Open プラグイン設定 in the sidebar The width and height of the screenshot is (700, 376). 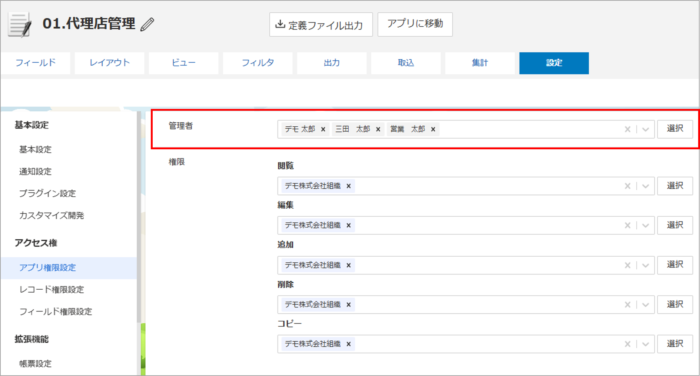[47, 193]
